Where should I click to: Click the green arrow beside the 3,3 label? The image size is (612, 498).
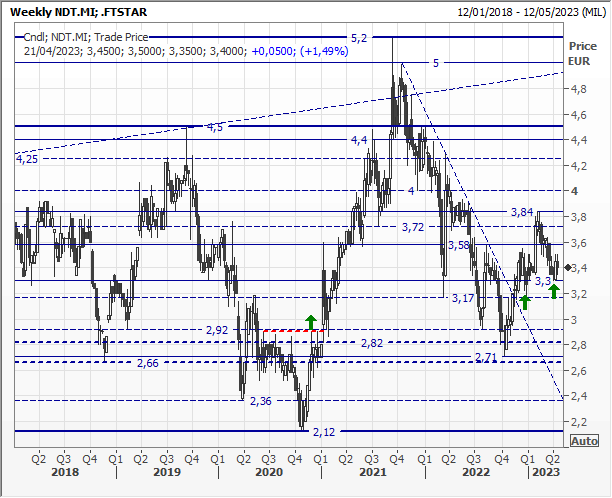[553, 292]
